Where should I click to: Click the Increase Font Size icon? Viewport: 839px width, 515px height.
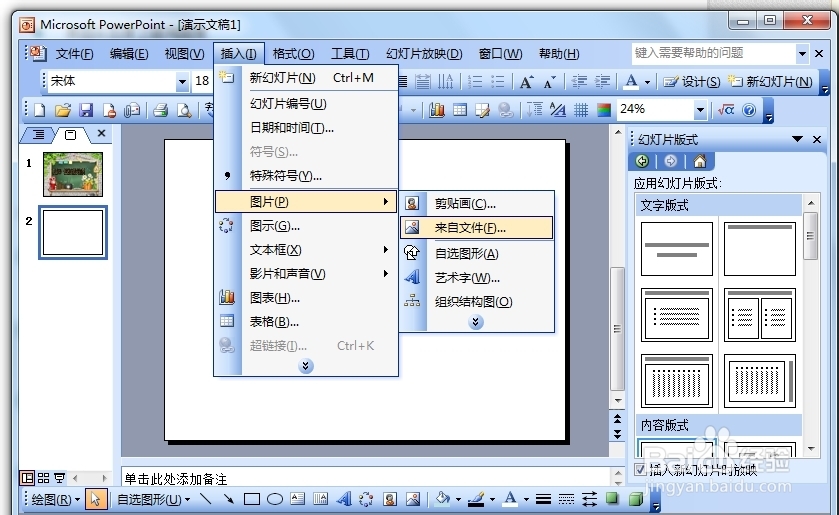pyautogui.click(x=527, y=82)
